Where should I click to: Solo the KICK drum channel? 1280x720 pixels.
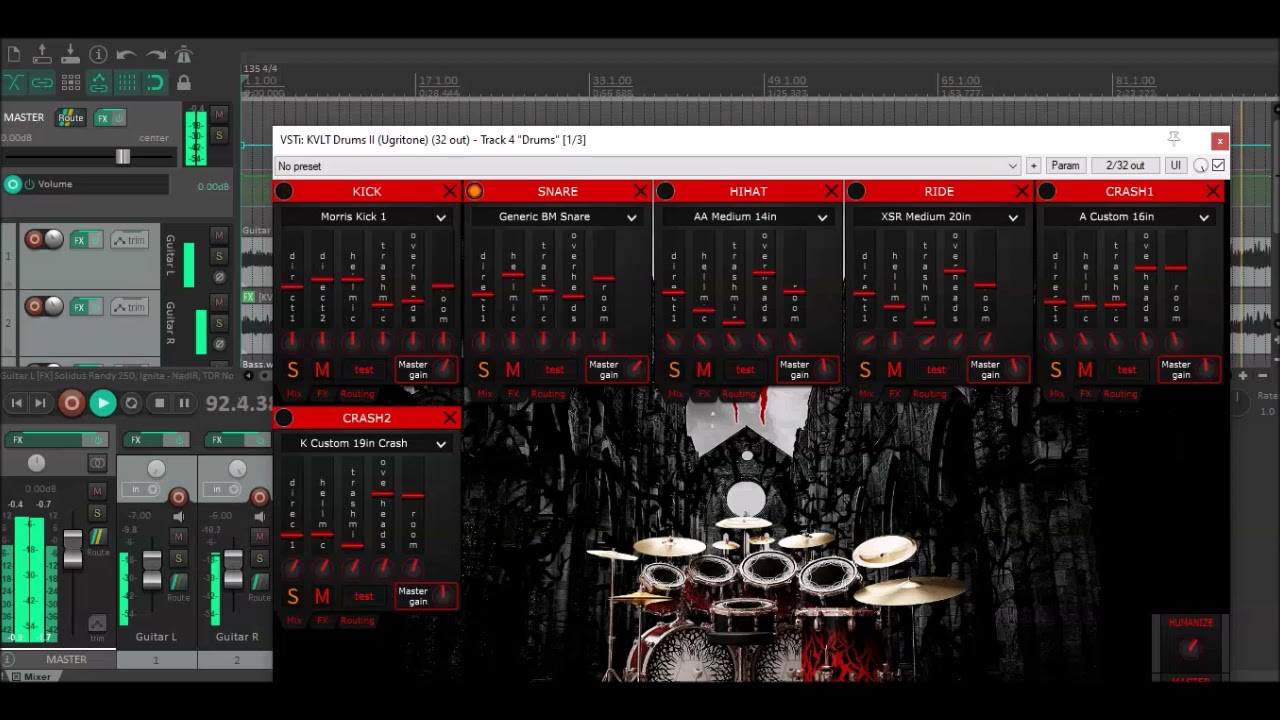point(293,370)
